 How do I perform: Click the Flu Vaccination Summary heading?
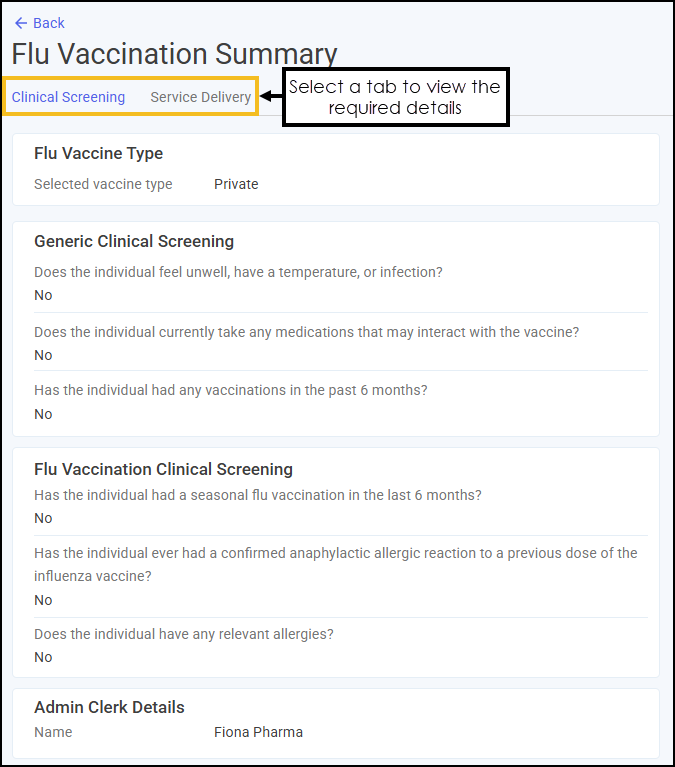tap(174, 53)
